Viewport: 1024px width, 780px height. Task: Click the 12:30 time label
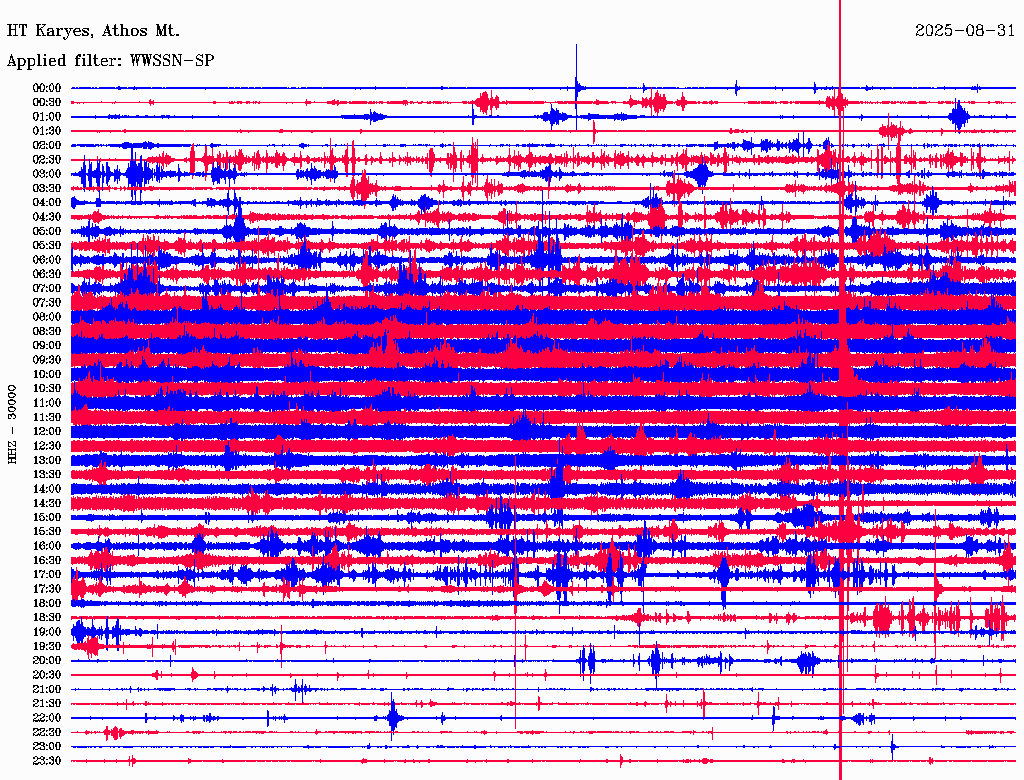tap(47, 446)
